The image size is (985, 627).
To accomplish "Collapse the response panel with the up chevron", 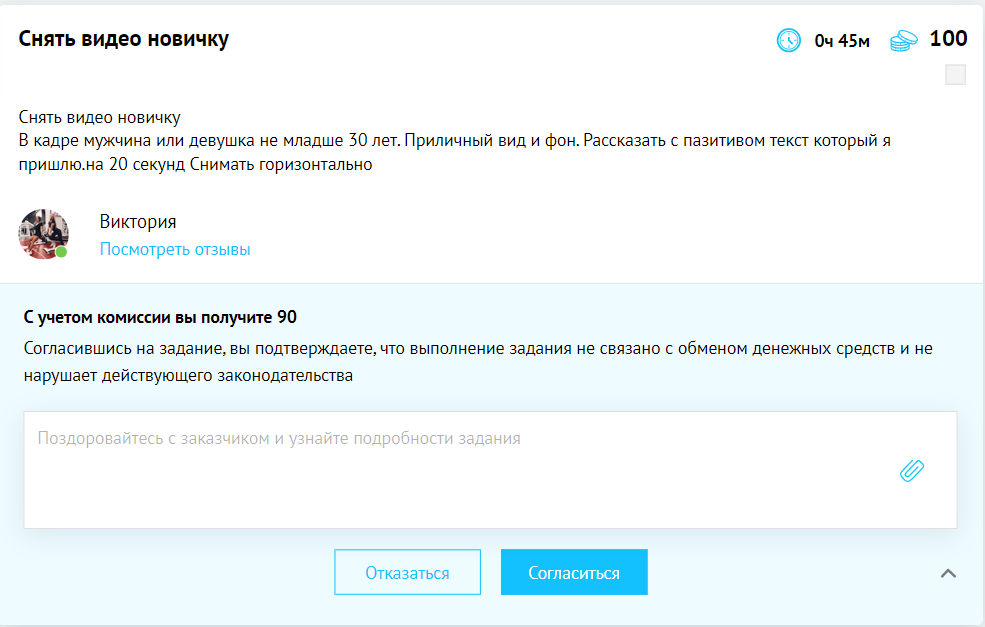I will pyautogui.click(x=948, y=573).
